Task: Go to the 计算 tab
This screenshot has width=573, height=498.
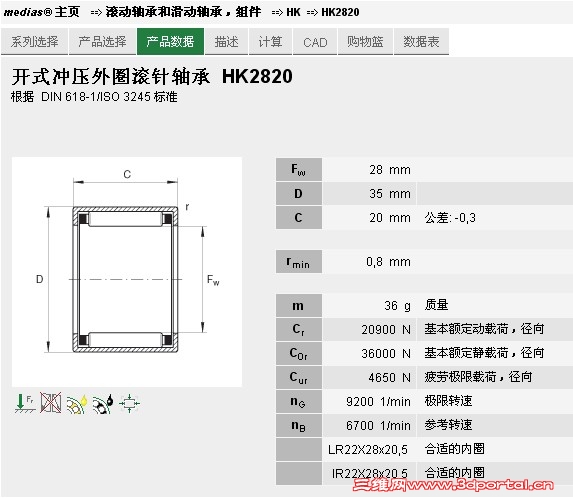Action: pyautogui.click(x=270, y=42)
